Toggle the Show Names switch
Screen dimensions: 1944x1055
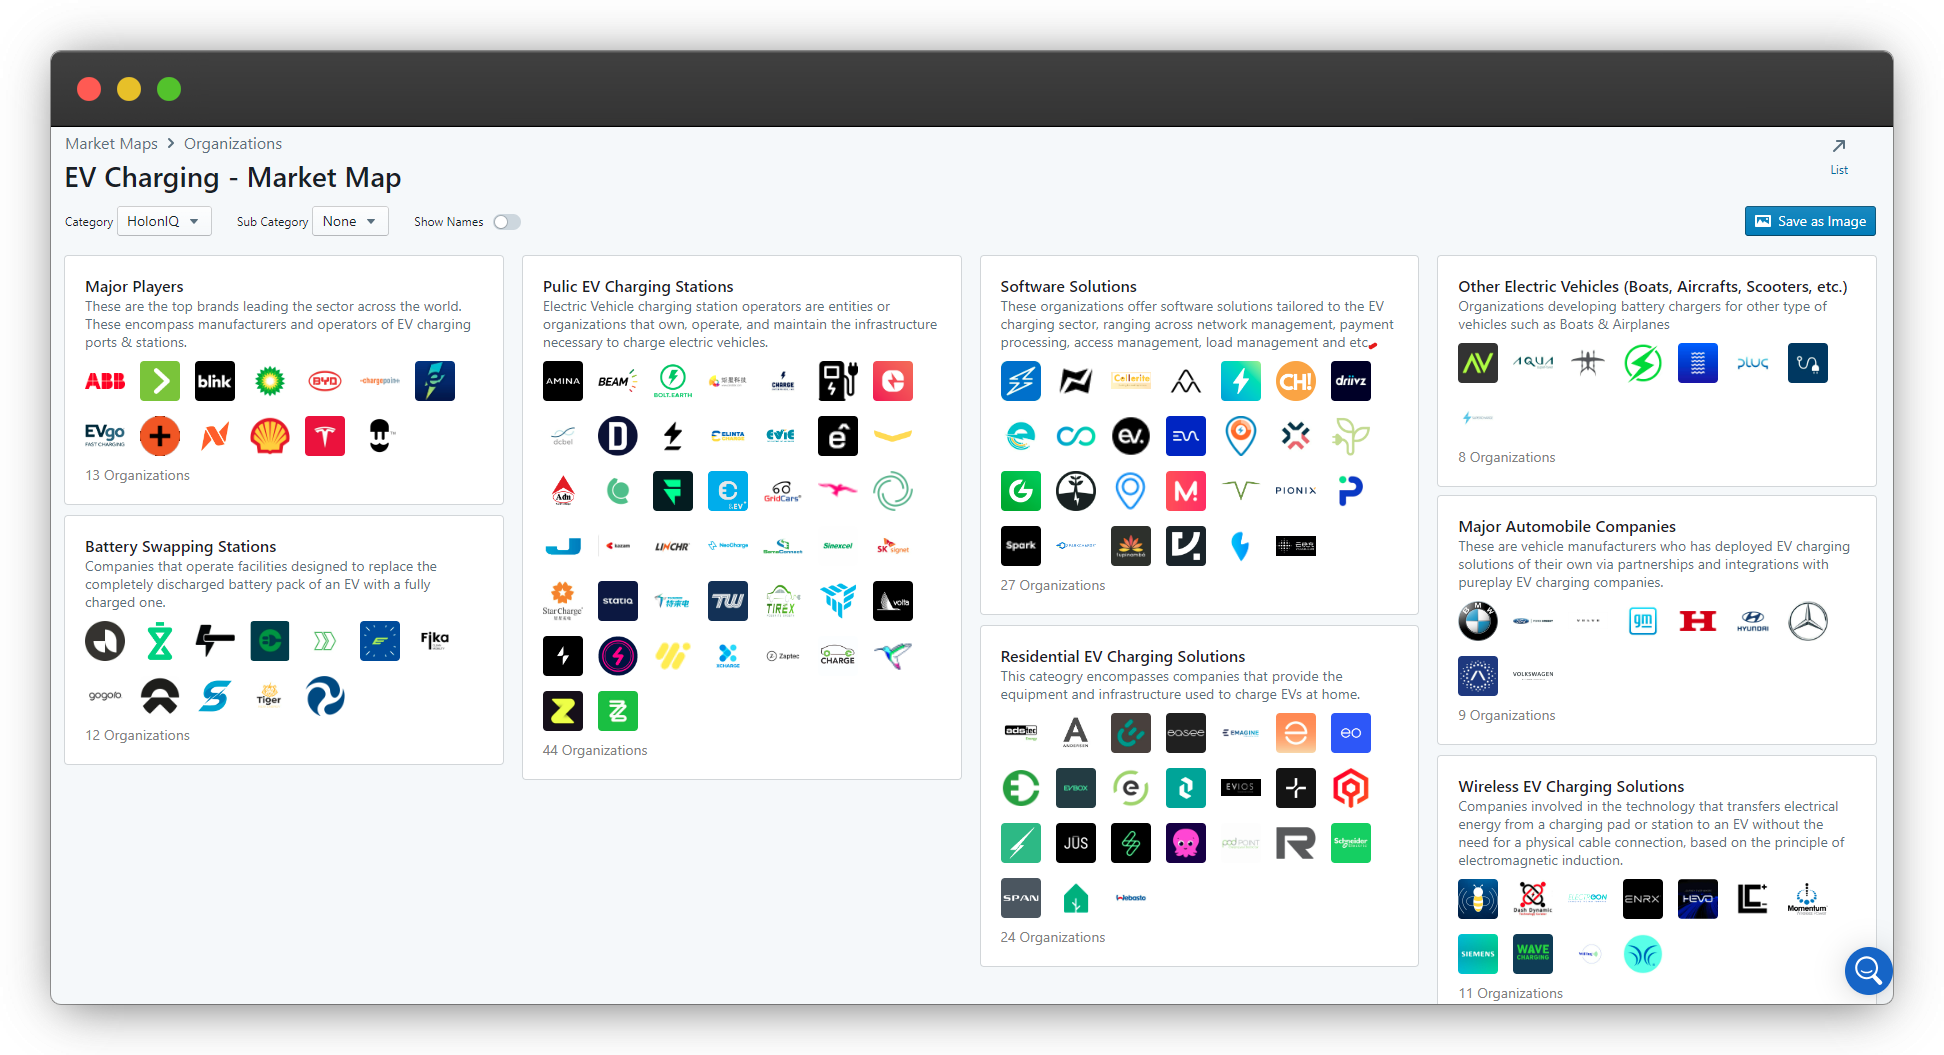point(507,222)
